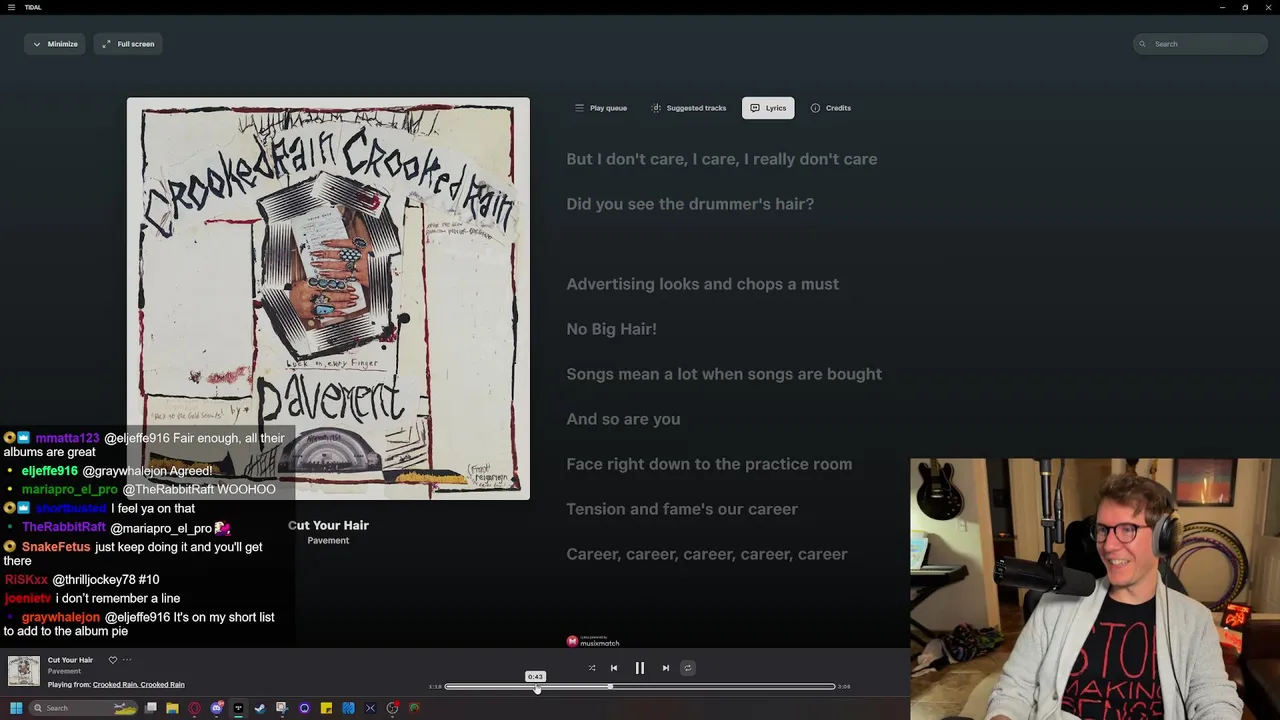This screenshot has height=720, width=1280.
Task: Select the Lyrics tab
Action: [768, 108]
